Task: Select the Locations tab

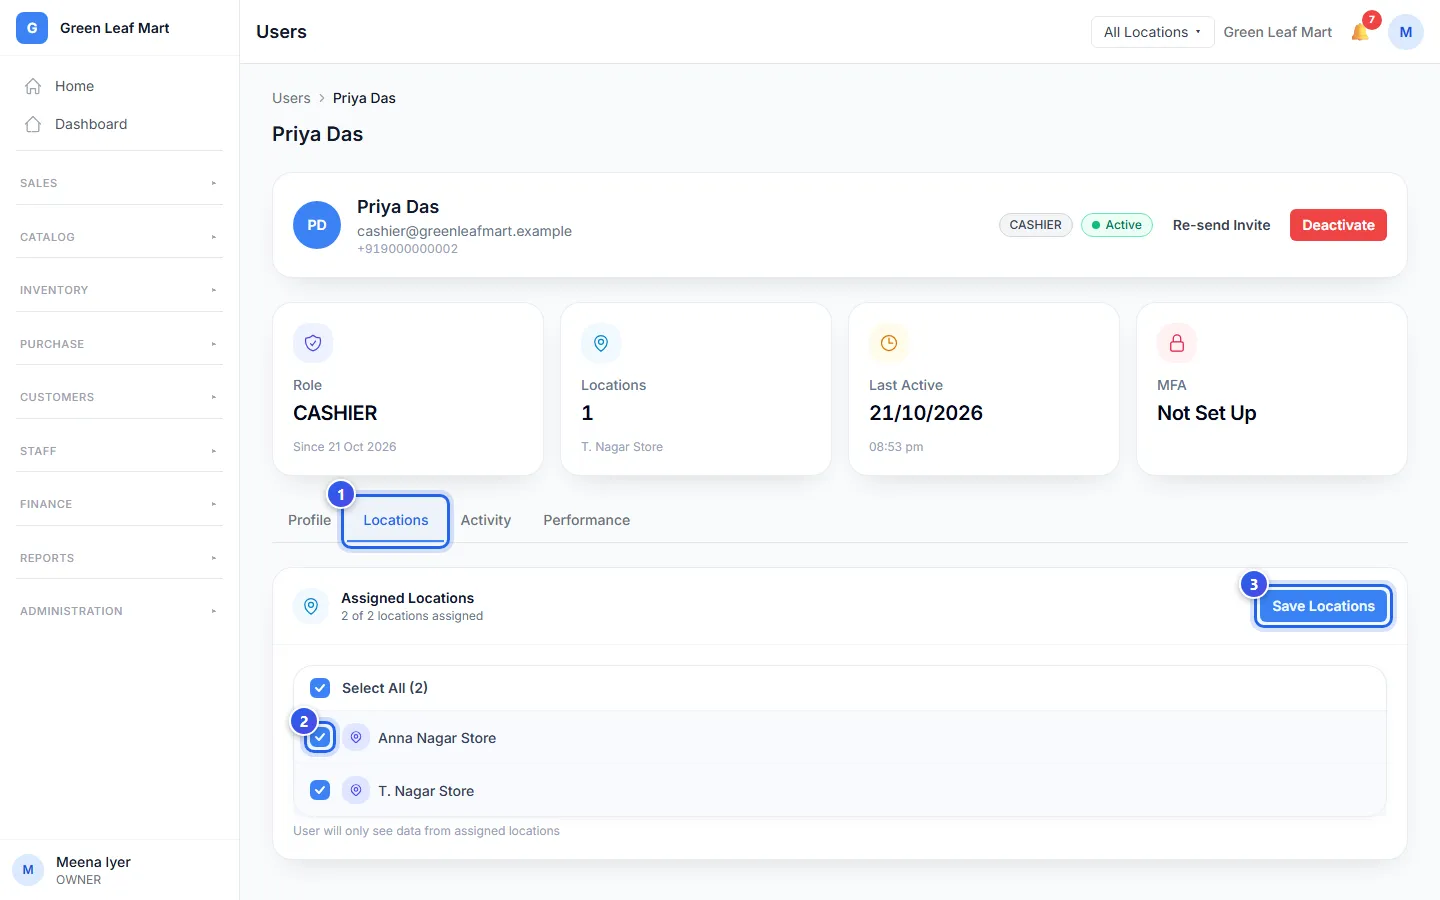Action: pos(396,520)
